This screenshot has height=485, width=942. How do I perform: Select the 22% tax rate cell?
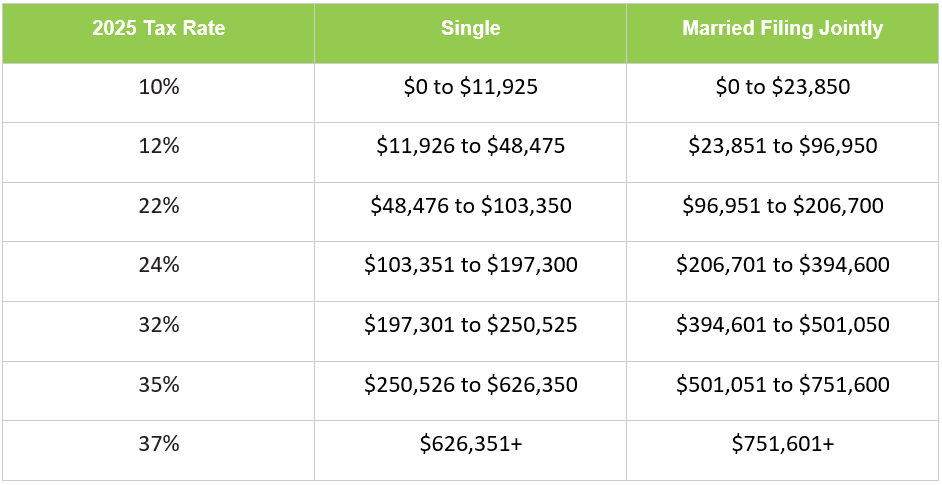tap(158, 212)
